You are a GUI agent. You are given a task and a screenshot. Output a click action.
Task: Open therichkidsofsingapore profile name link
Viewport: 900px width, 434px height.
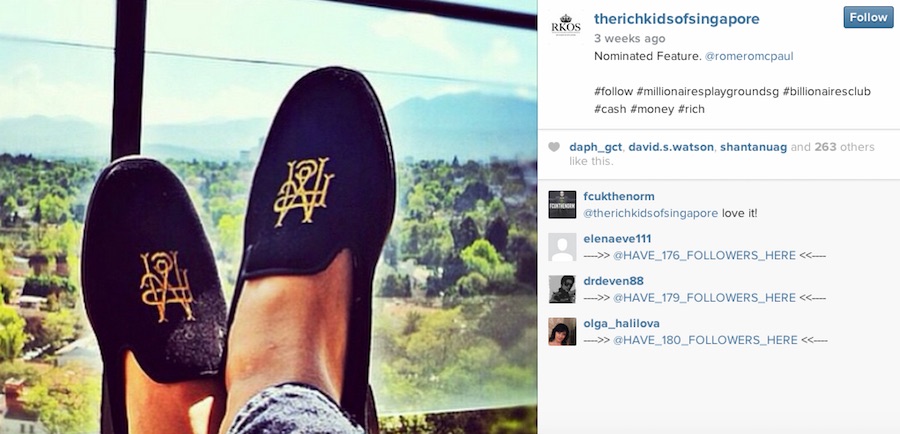(x=677, y=19)
